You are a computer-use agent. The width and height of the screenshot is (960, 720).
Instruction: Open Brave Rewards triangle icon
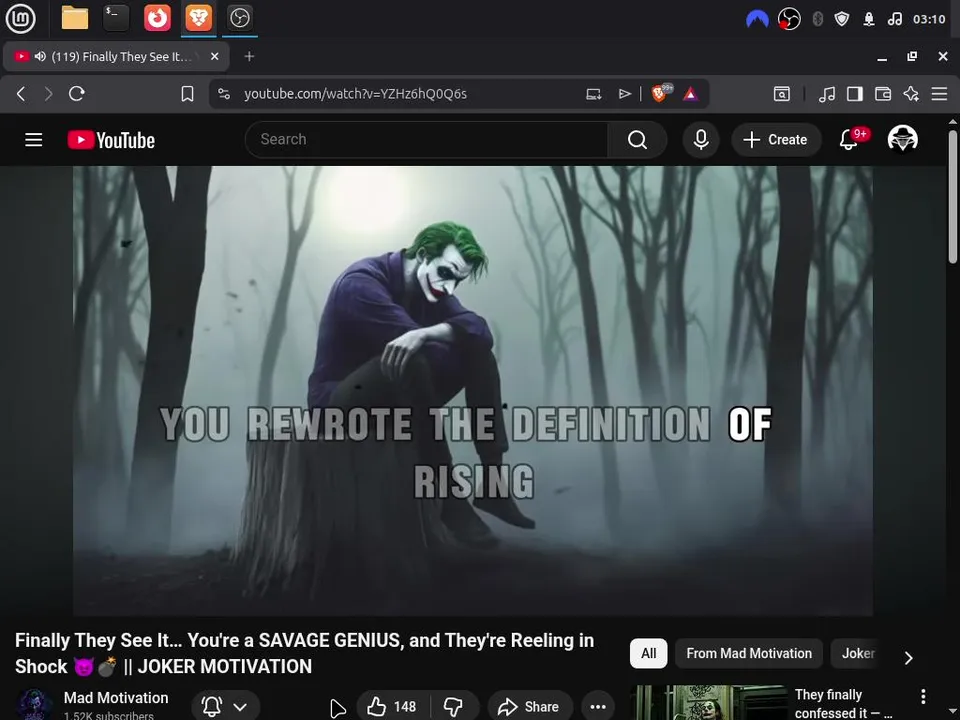[690, 94]
